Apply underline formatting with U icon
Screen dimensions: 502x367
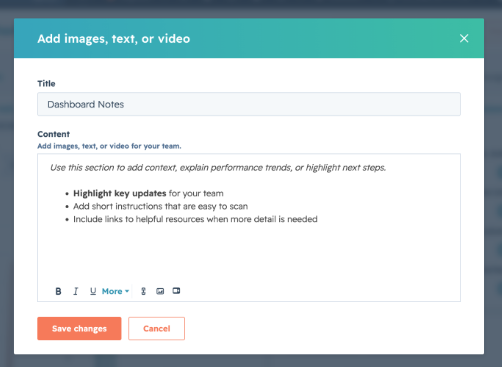pos(93,291)
